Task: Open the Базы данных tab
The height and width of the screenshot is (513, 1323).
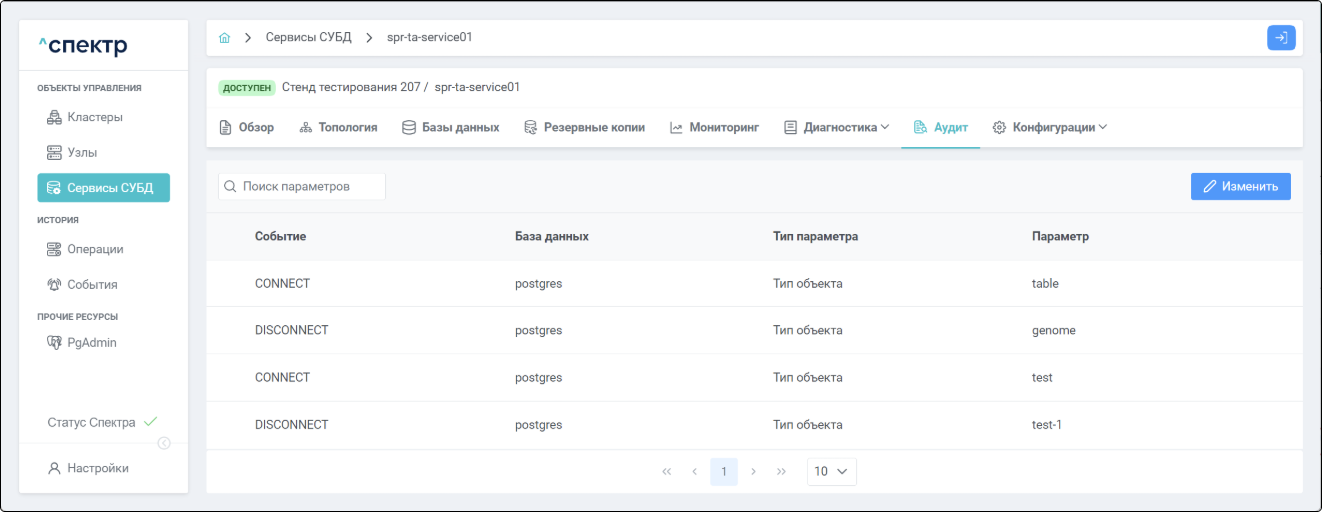Action: (x=450, y=128)
